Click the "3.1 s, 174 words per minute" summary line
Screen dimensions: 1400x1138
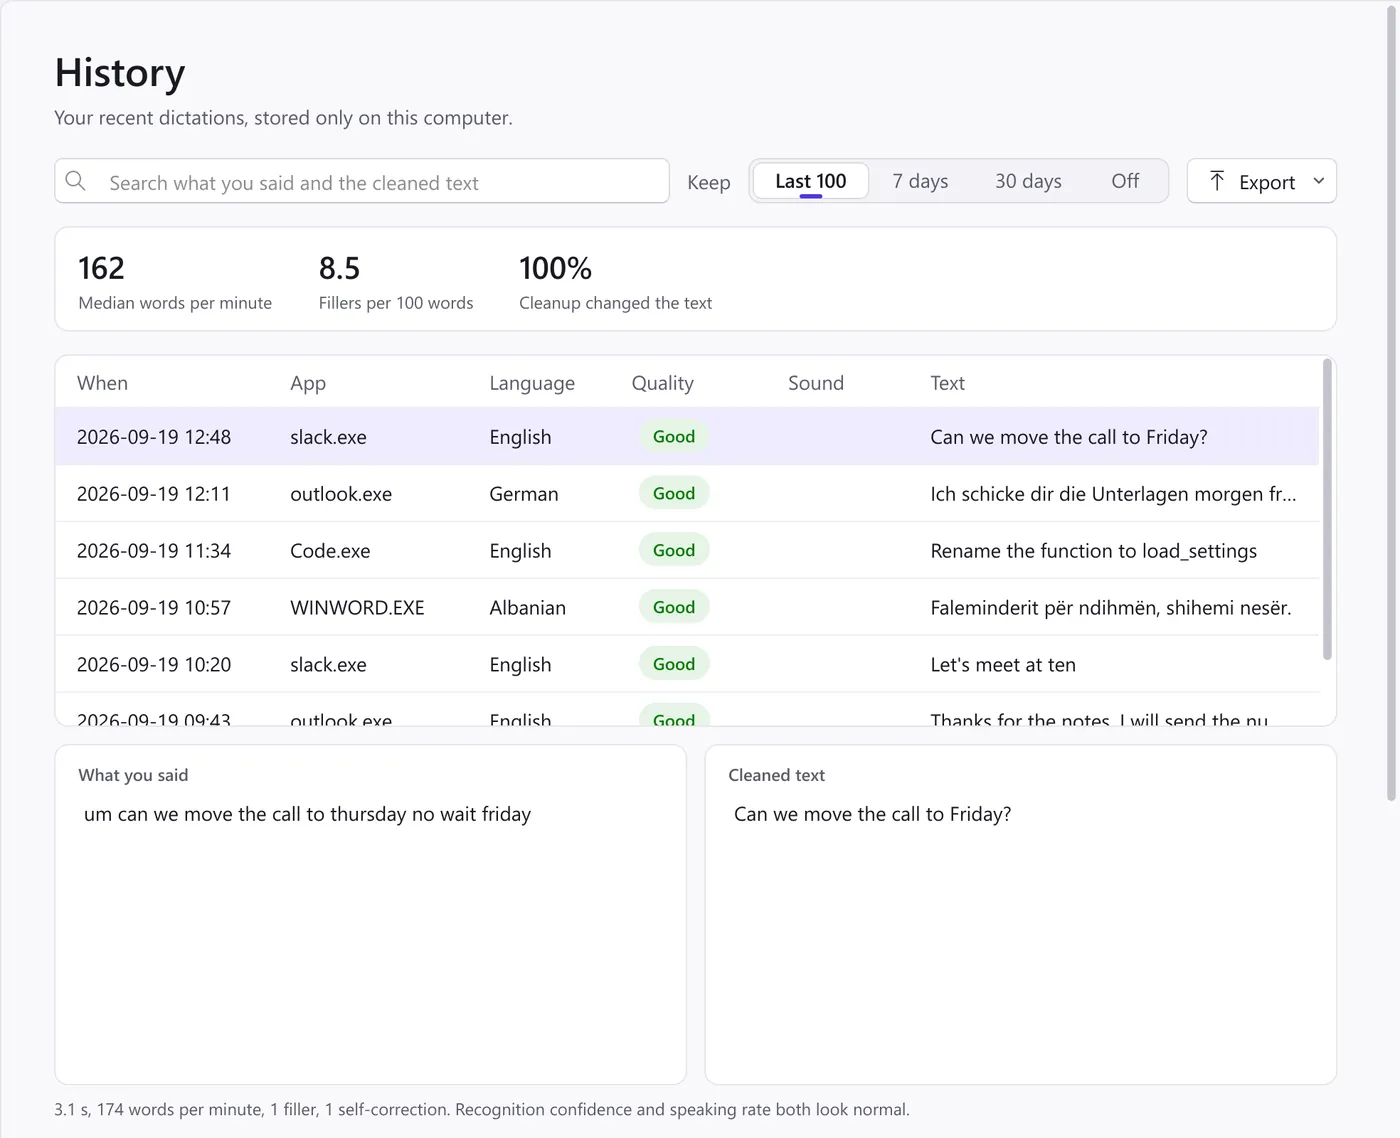tap(482, 1109)
